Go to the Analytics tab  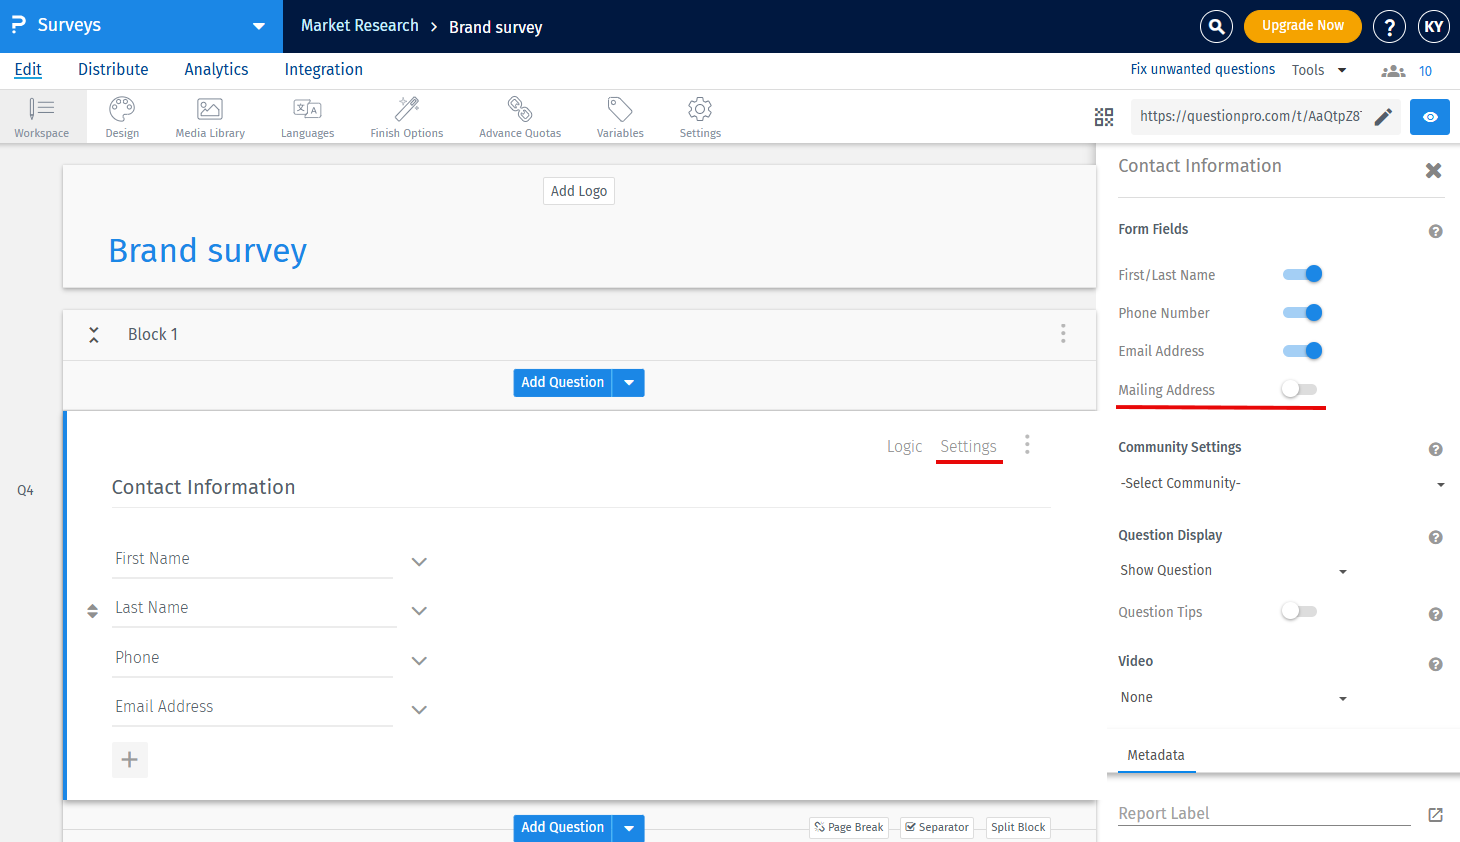[216, 69]
